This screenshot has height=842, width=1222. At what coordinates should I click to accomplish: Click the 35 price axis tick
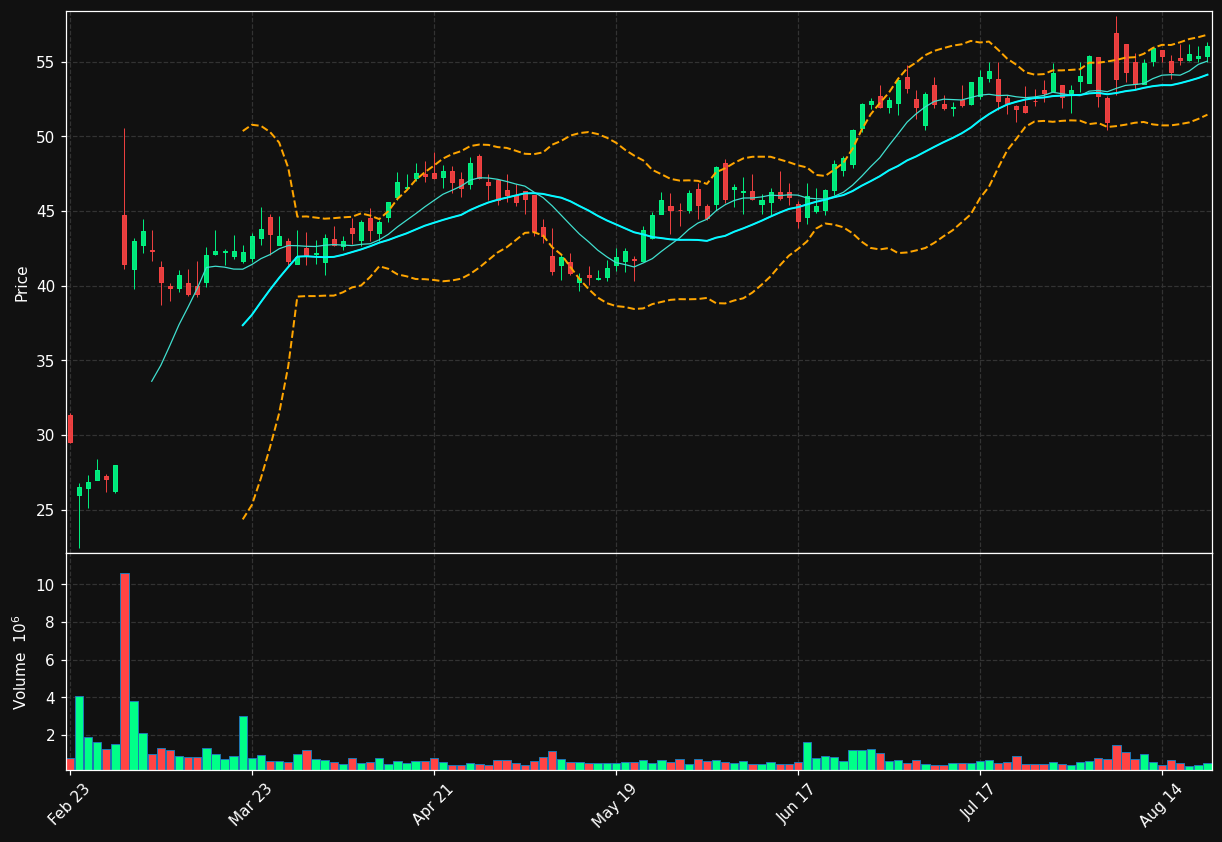(46, 361)
